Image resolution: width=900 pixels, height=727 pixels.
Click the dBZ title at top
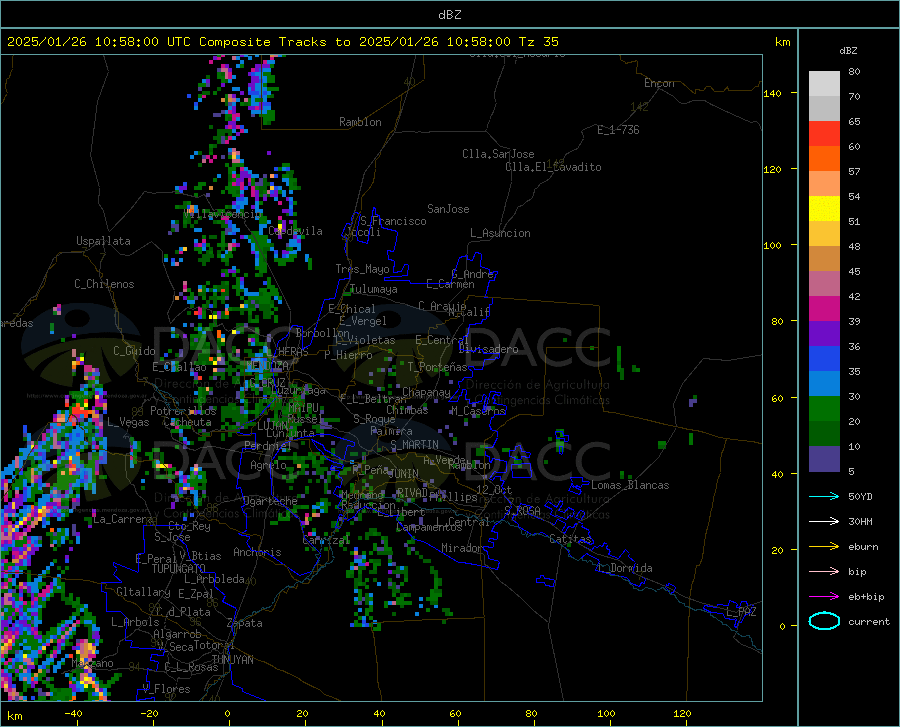click(x=449, y=15)
